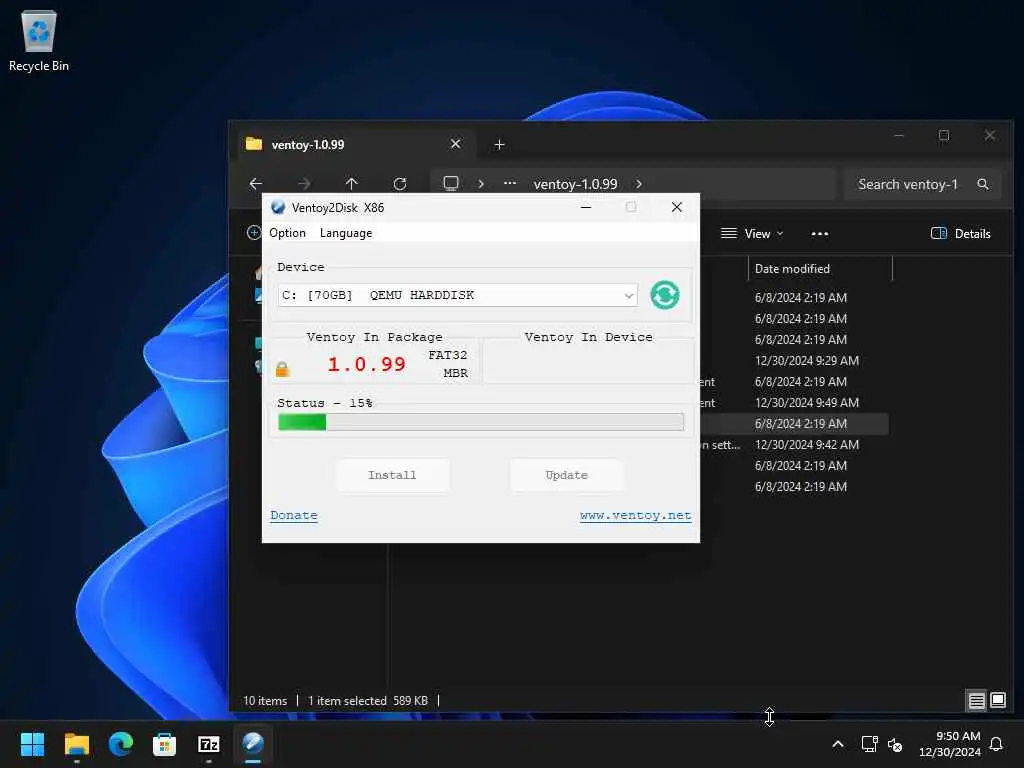Viewport: 1024px width, 768px height.
Task: Open the Option menu in Ventoy2Disk
Action: tap(287, 233)
